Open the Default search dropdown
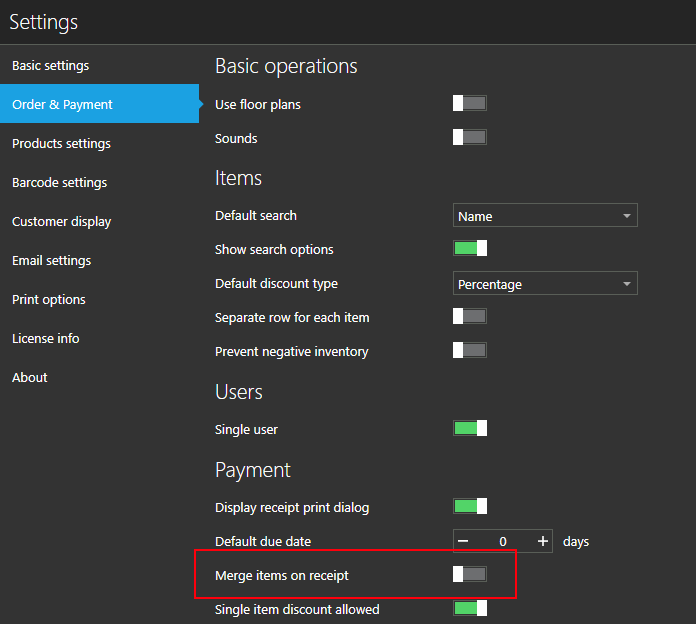The image size is (696, 624). click(545, 216)
